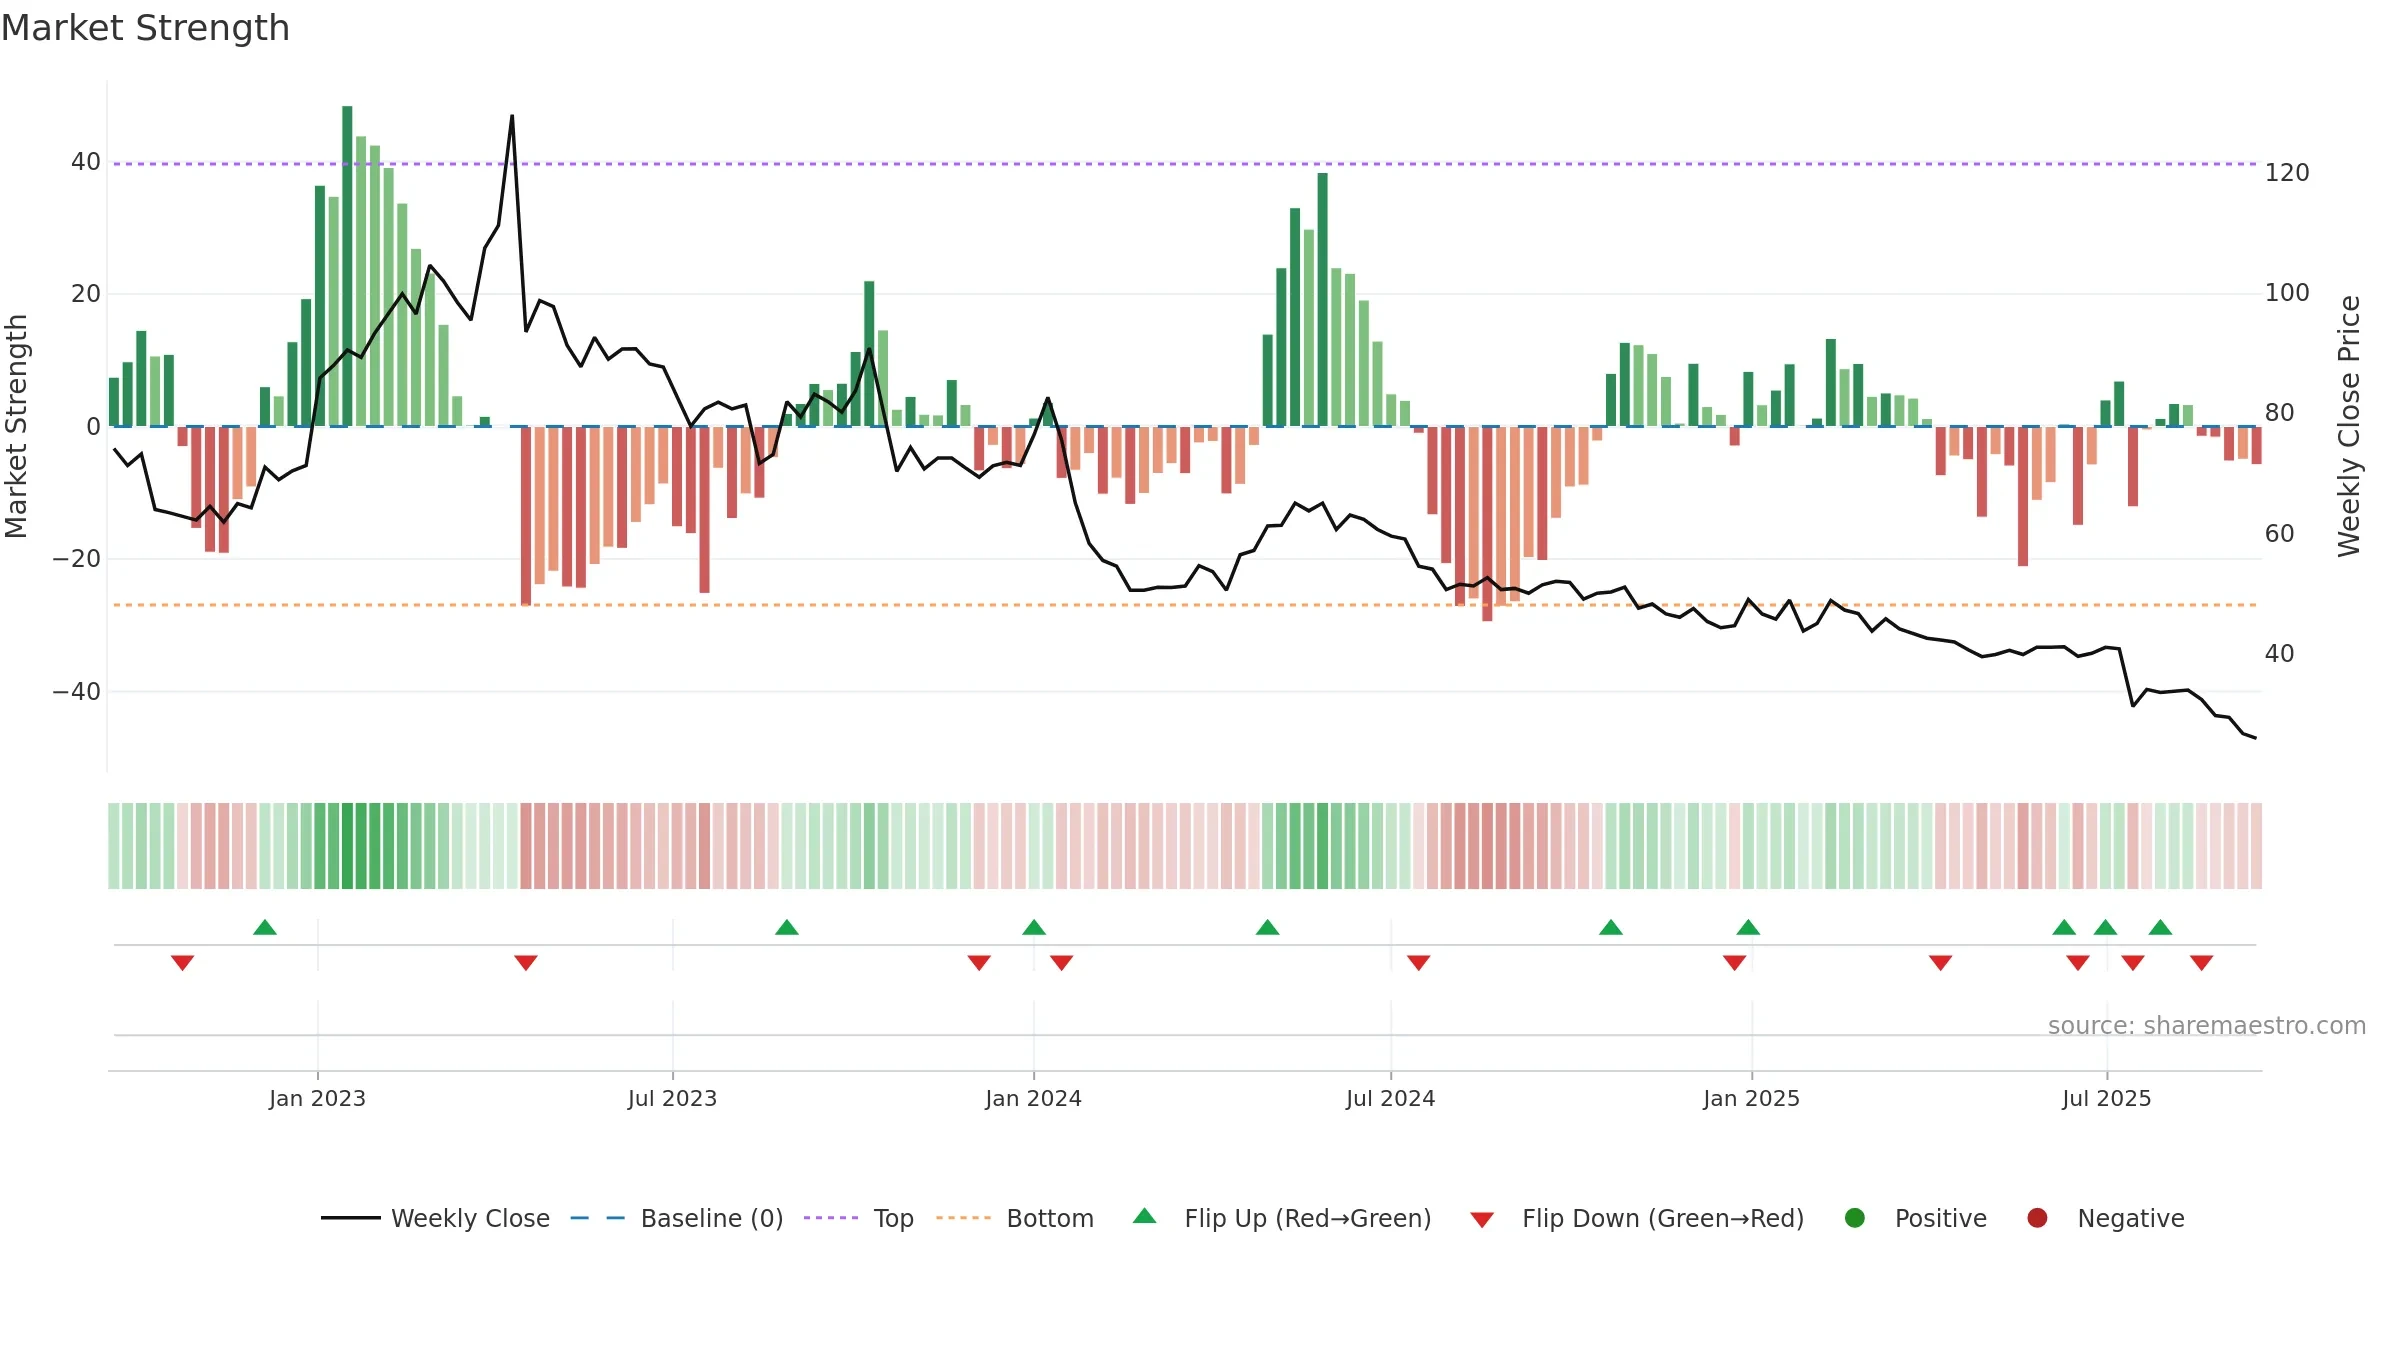Click the '80' right axis tick label
Screen dimensions: 2400x1350
click(2279, 412)
